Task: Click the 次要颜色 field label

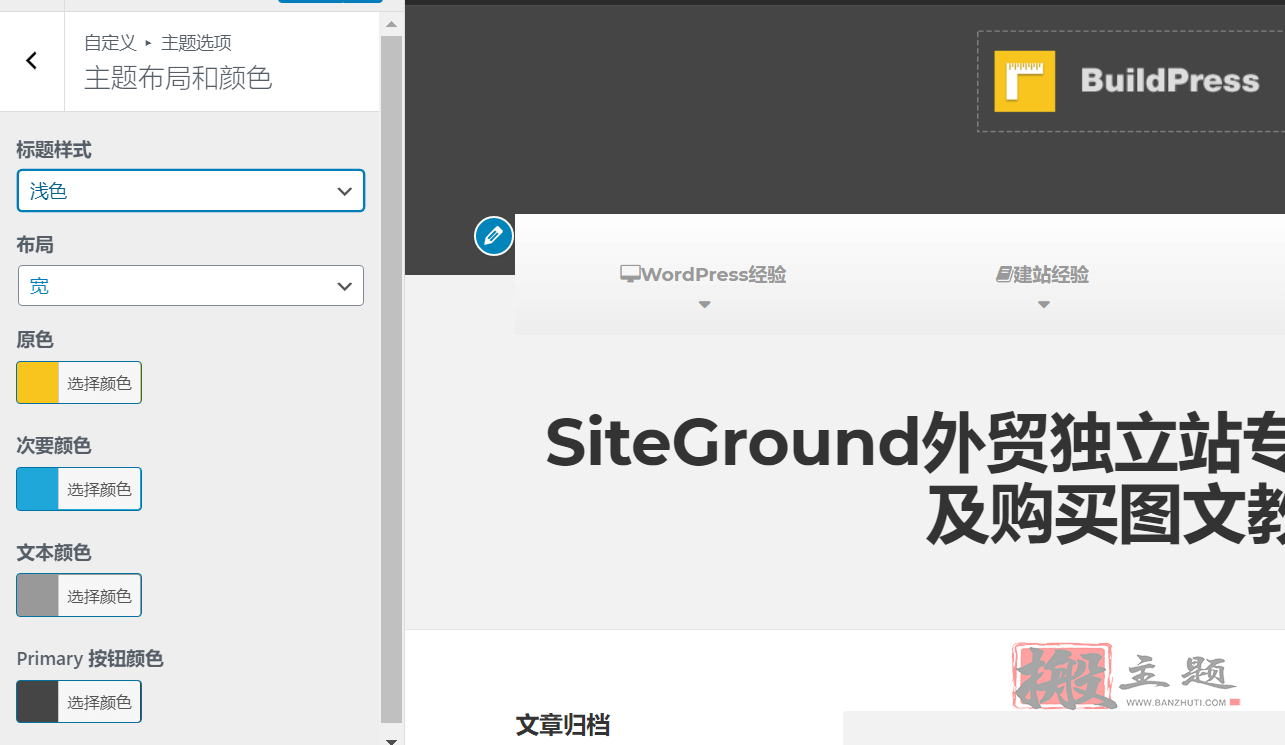Action: coord(54,446)
